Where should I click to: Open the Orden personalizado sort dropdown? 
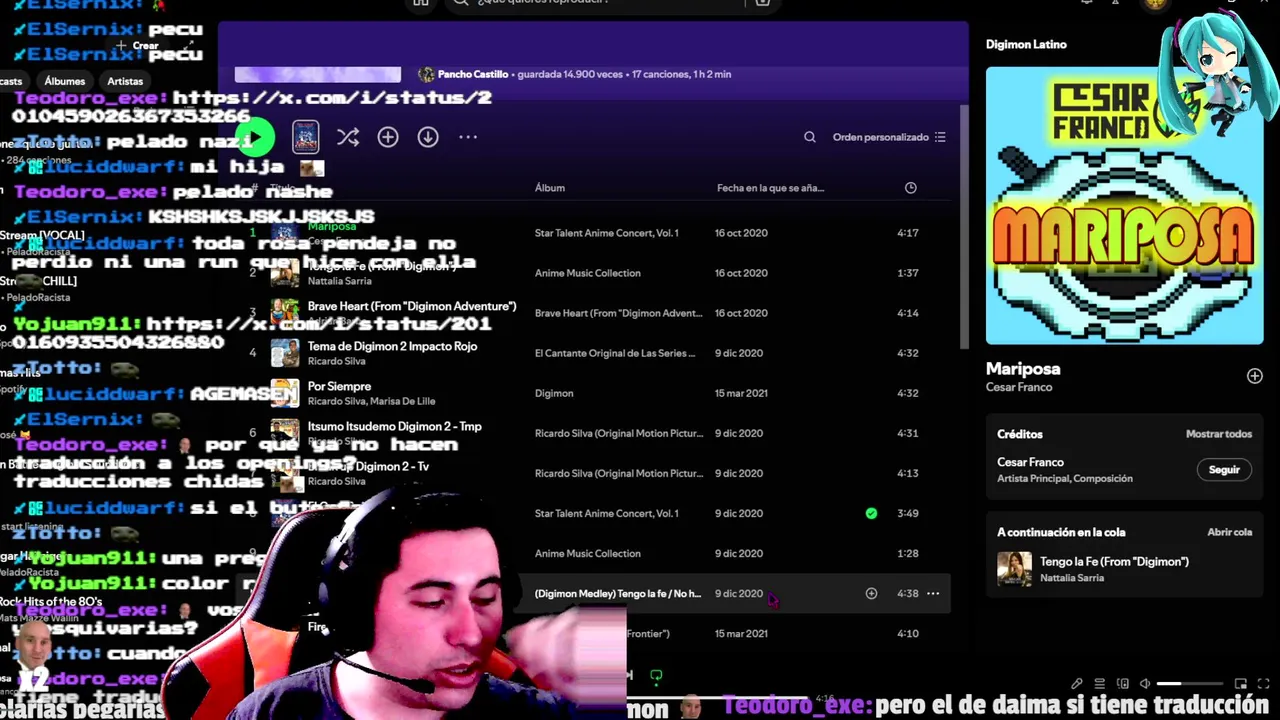coord(889,137)
